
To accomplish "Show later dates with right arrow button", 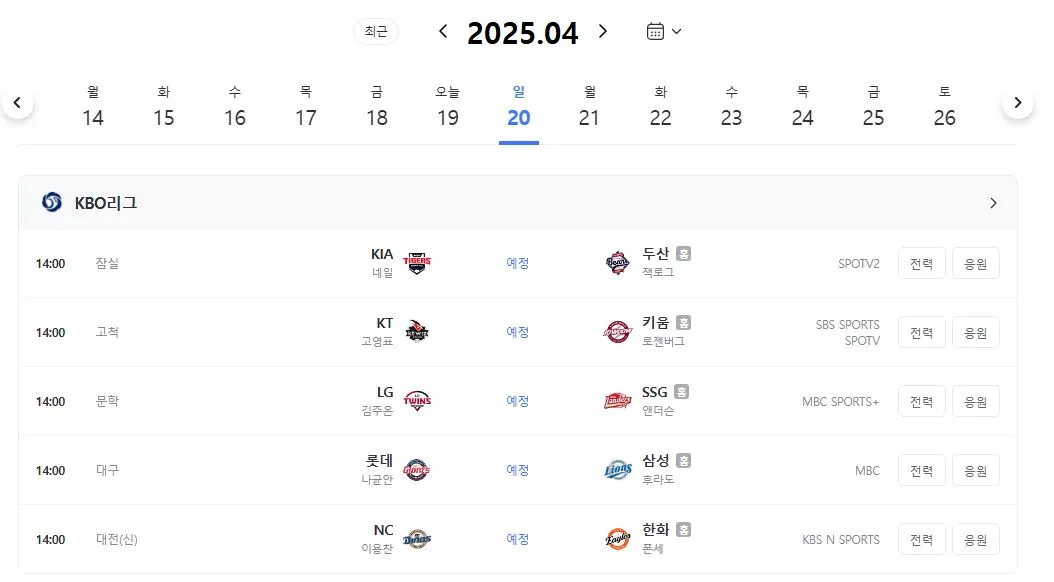I will [1018, 103].
